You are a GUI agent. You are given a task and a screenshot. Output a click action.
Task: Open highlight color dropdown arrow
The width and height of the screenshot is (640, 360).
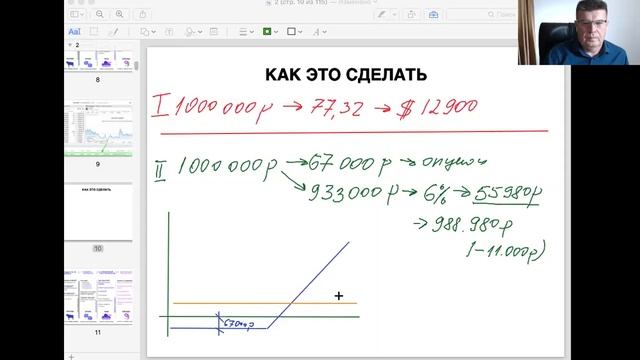click(394, 14)
